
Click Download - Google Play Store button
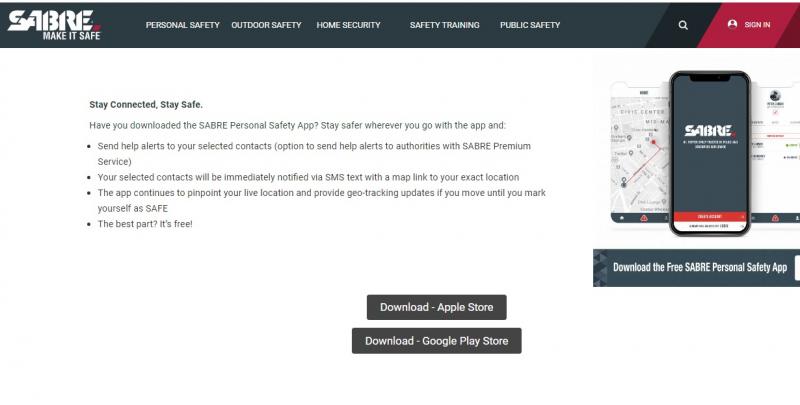[x=437, y=341]
